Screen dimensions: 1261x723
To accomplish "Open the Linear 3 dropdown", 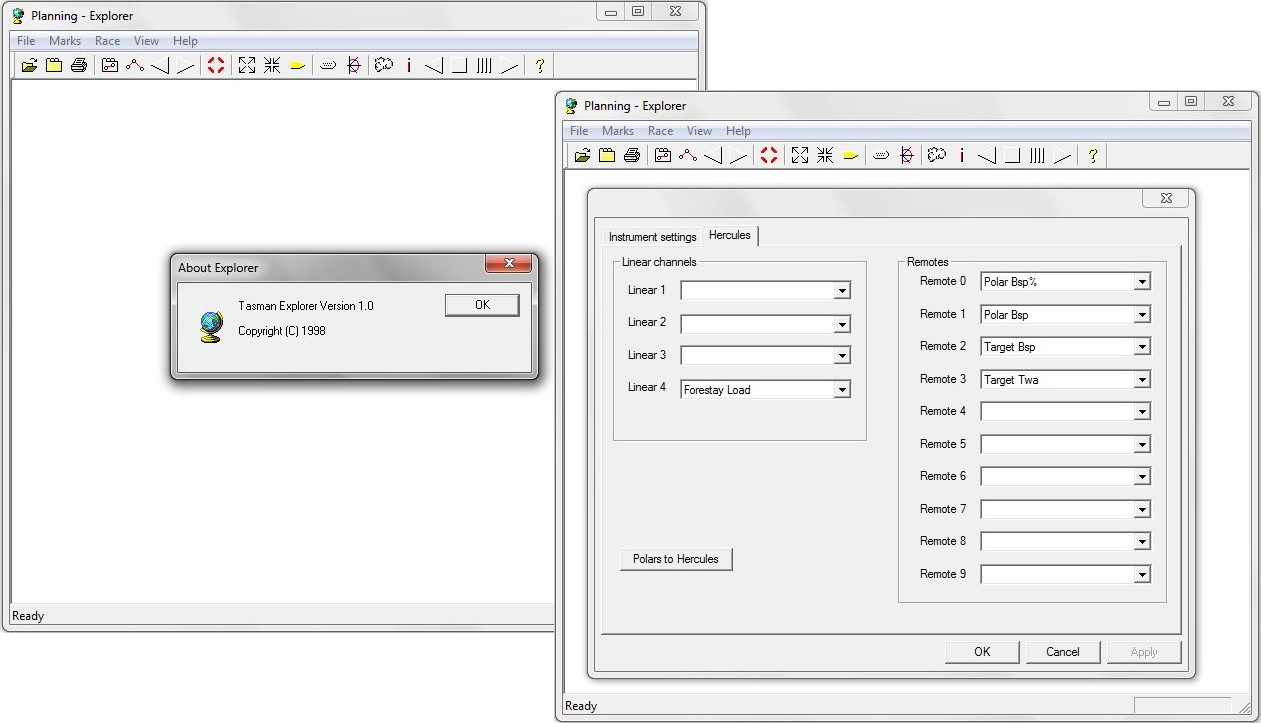I will point(842,356).
